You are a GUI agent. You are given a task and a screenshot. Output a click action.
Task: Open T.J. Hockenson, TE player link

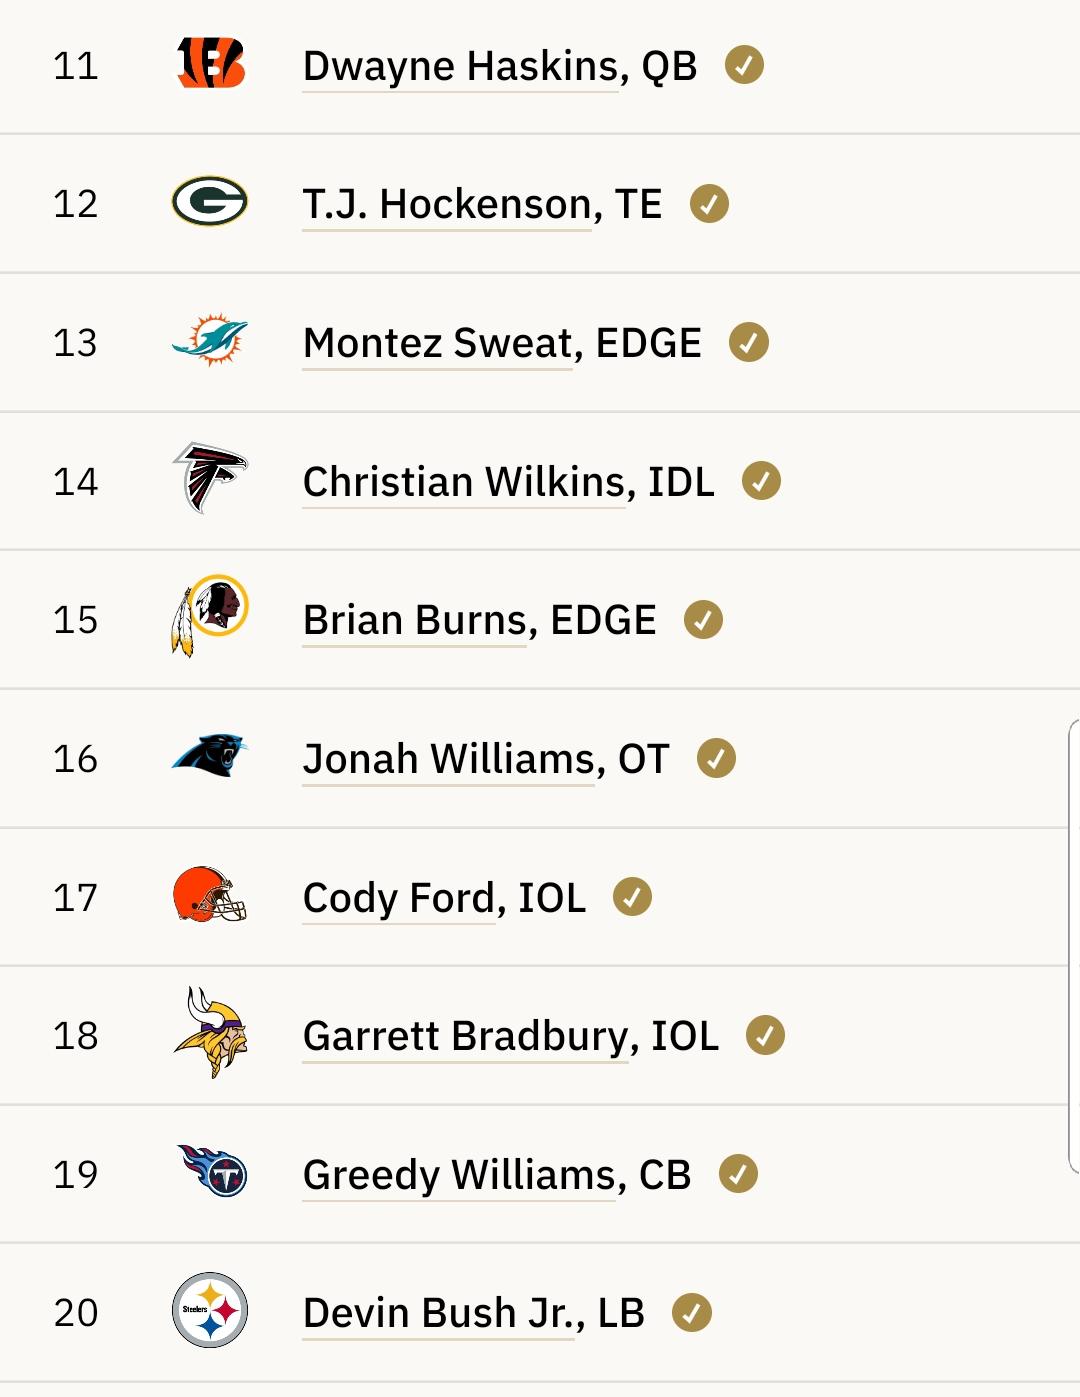pyautogui.click(x=482, y=204)
